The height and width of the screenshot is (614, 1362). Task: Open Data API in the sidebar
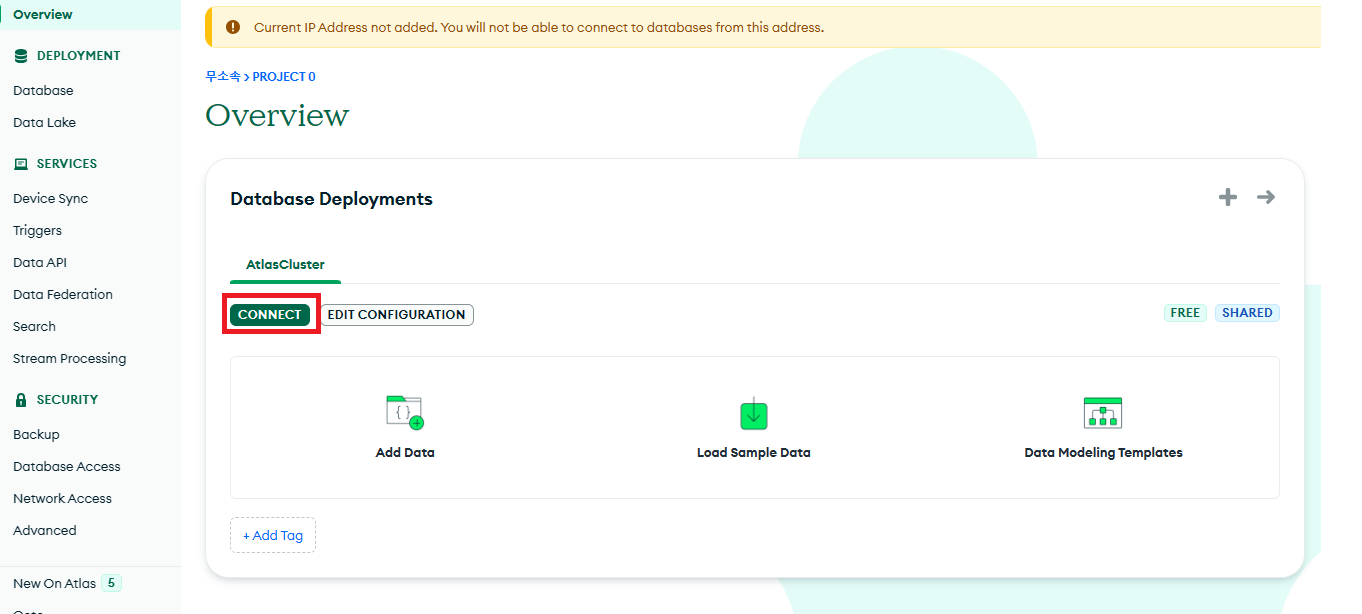click(40, 262)
